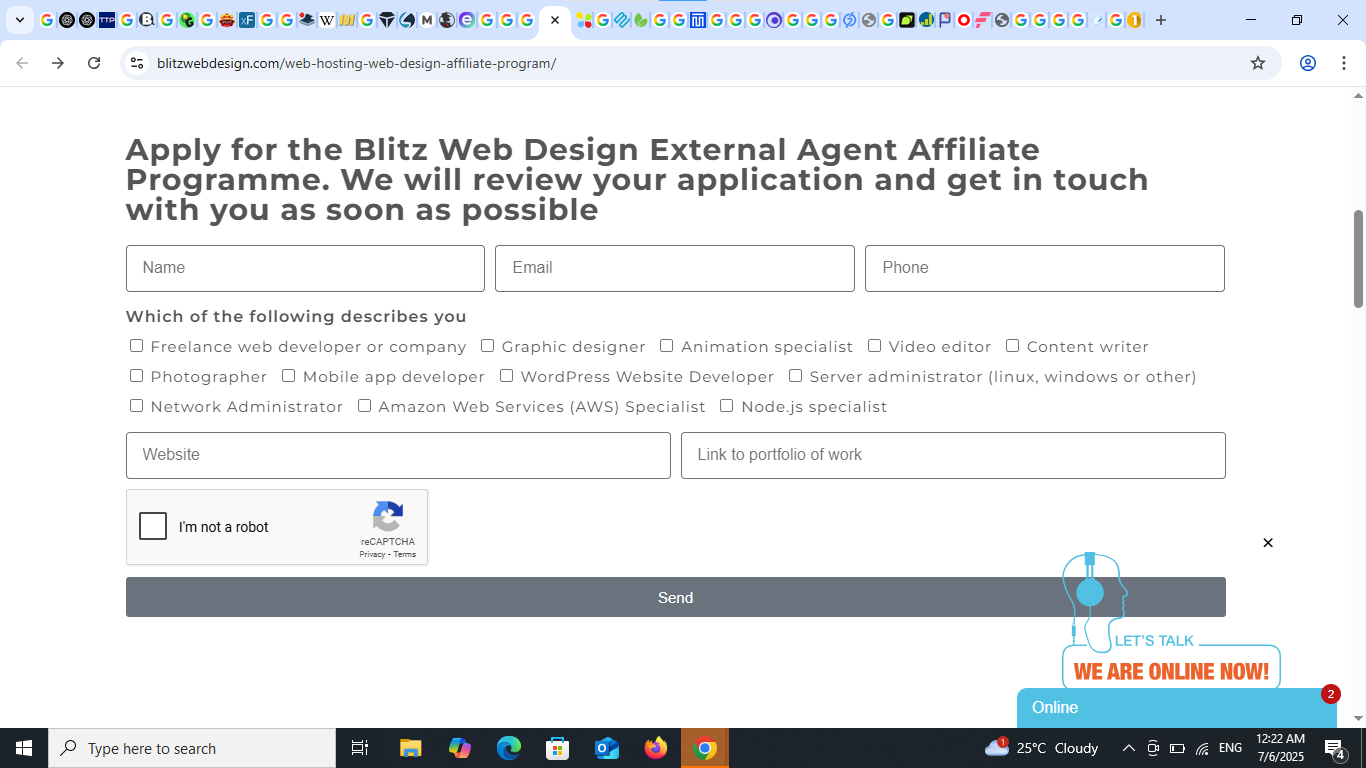Check the Mobile app developer box
This screenshot has width=1366, height=768.
tap(289, 376)
